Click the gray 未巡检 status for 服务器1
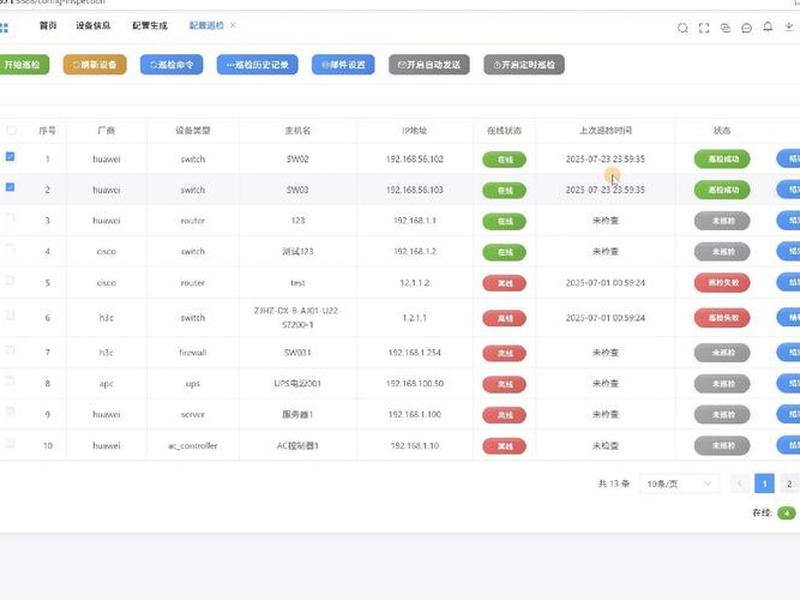This screenshot has height=600, width=800. pos(722,415)
